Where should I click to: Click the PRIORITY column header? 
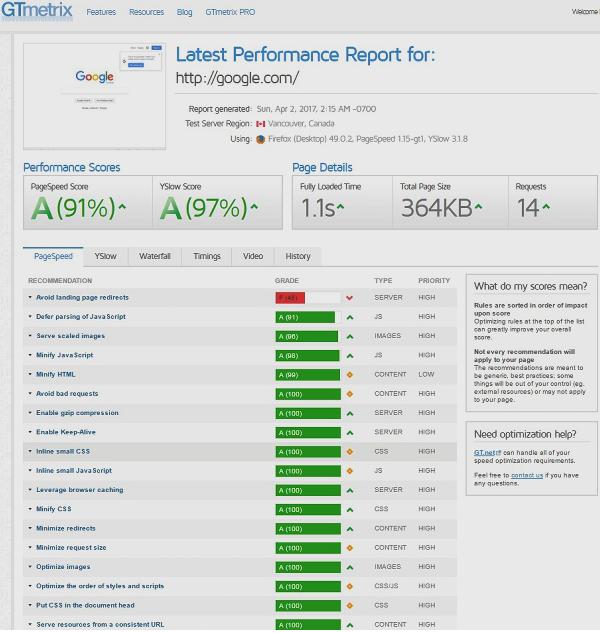[x=434, y=281]
